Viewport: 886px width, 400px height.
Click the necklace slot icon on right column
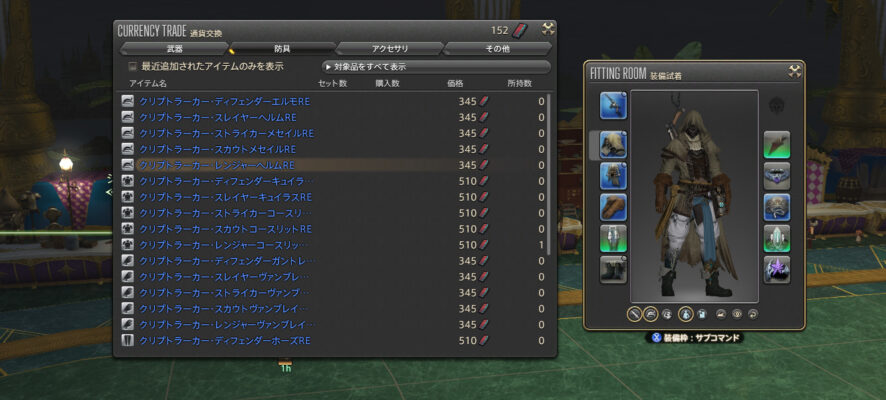point(777,176)
